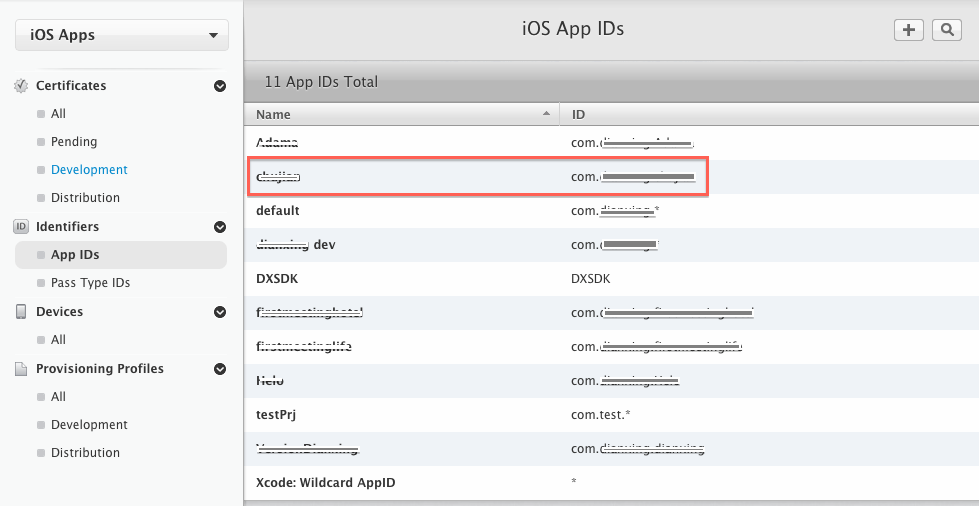Click Provisioning Profiles section heading

tap(100, 369)
